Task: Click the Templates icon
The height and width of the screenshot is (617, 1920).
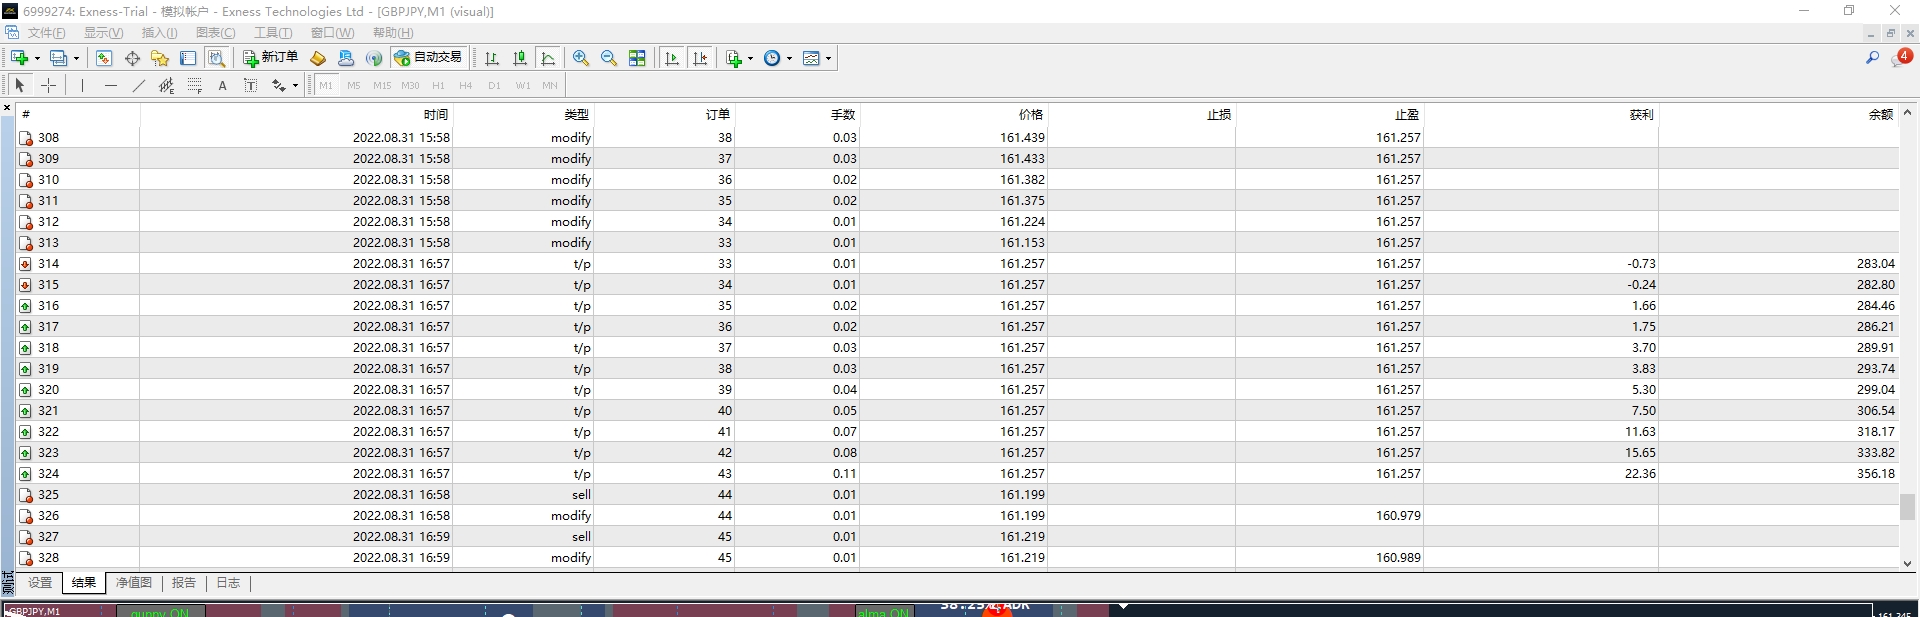Action: pos(811,58)
